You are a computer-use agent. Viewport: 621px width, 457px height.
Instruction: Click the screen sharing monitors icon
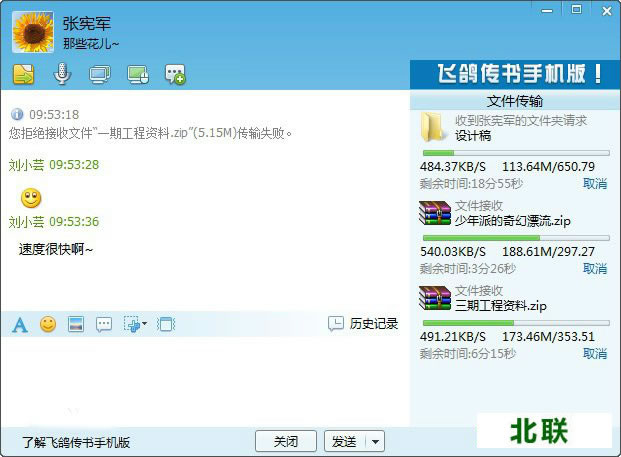[99, 73]
